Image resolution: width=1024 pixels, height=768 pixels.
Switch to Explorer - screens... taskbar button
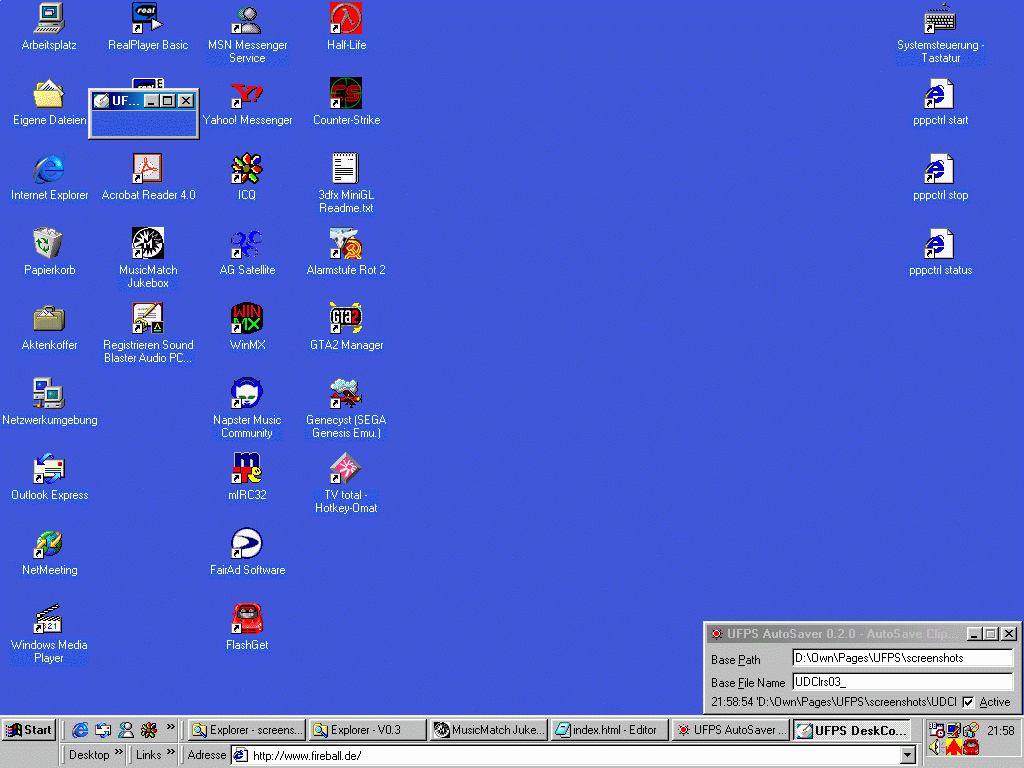(248, 730)
